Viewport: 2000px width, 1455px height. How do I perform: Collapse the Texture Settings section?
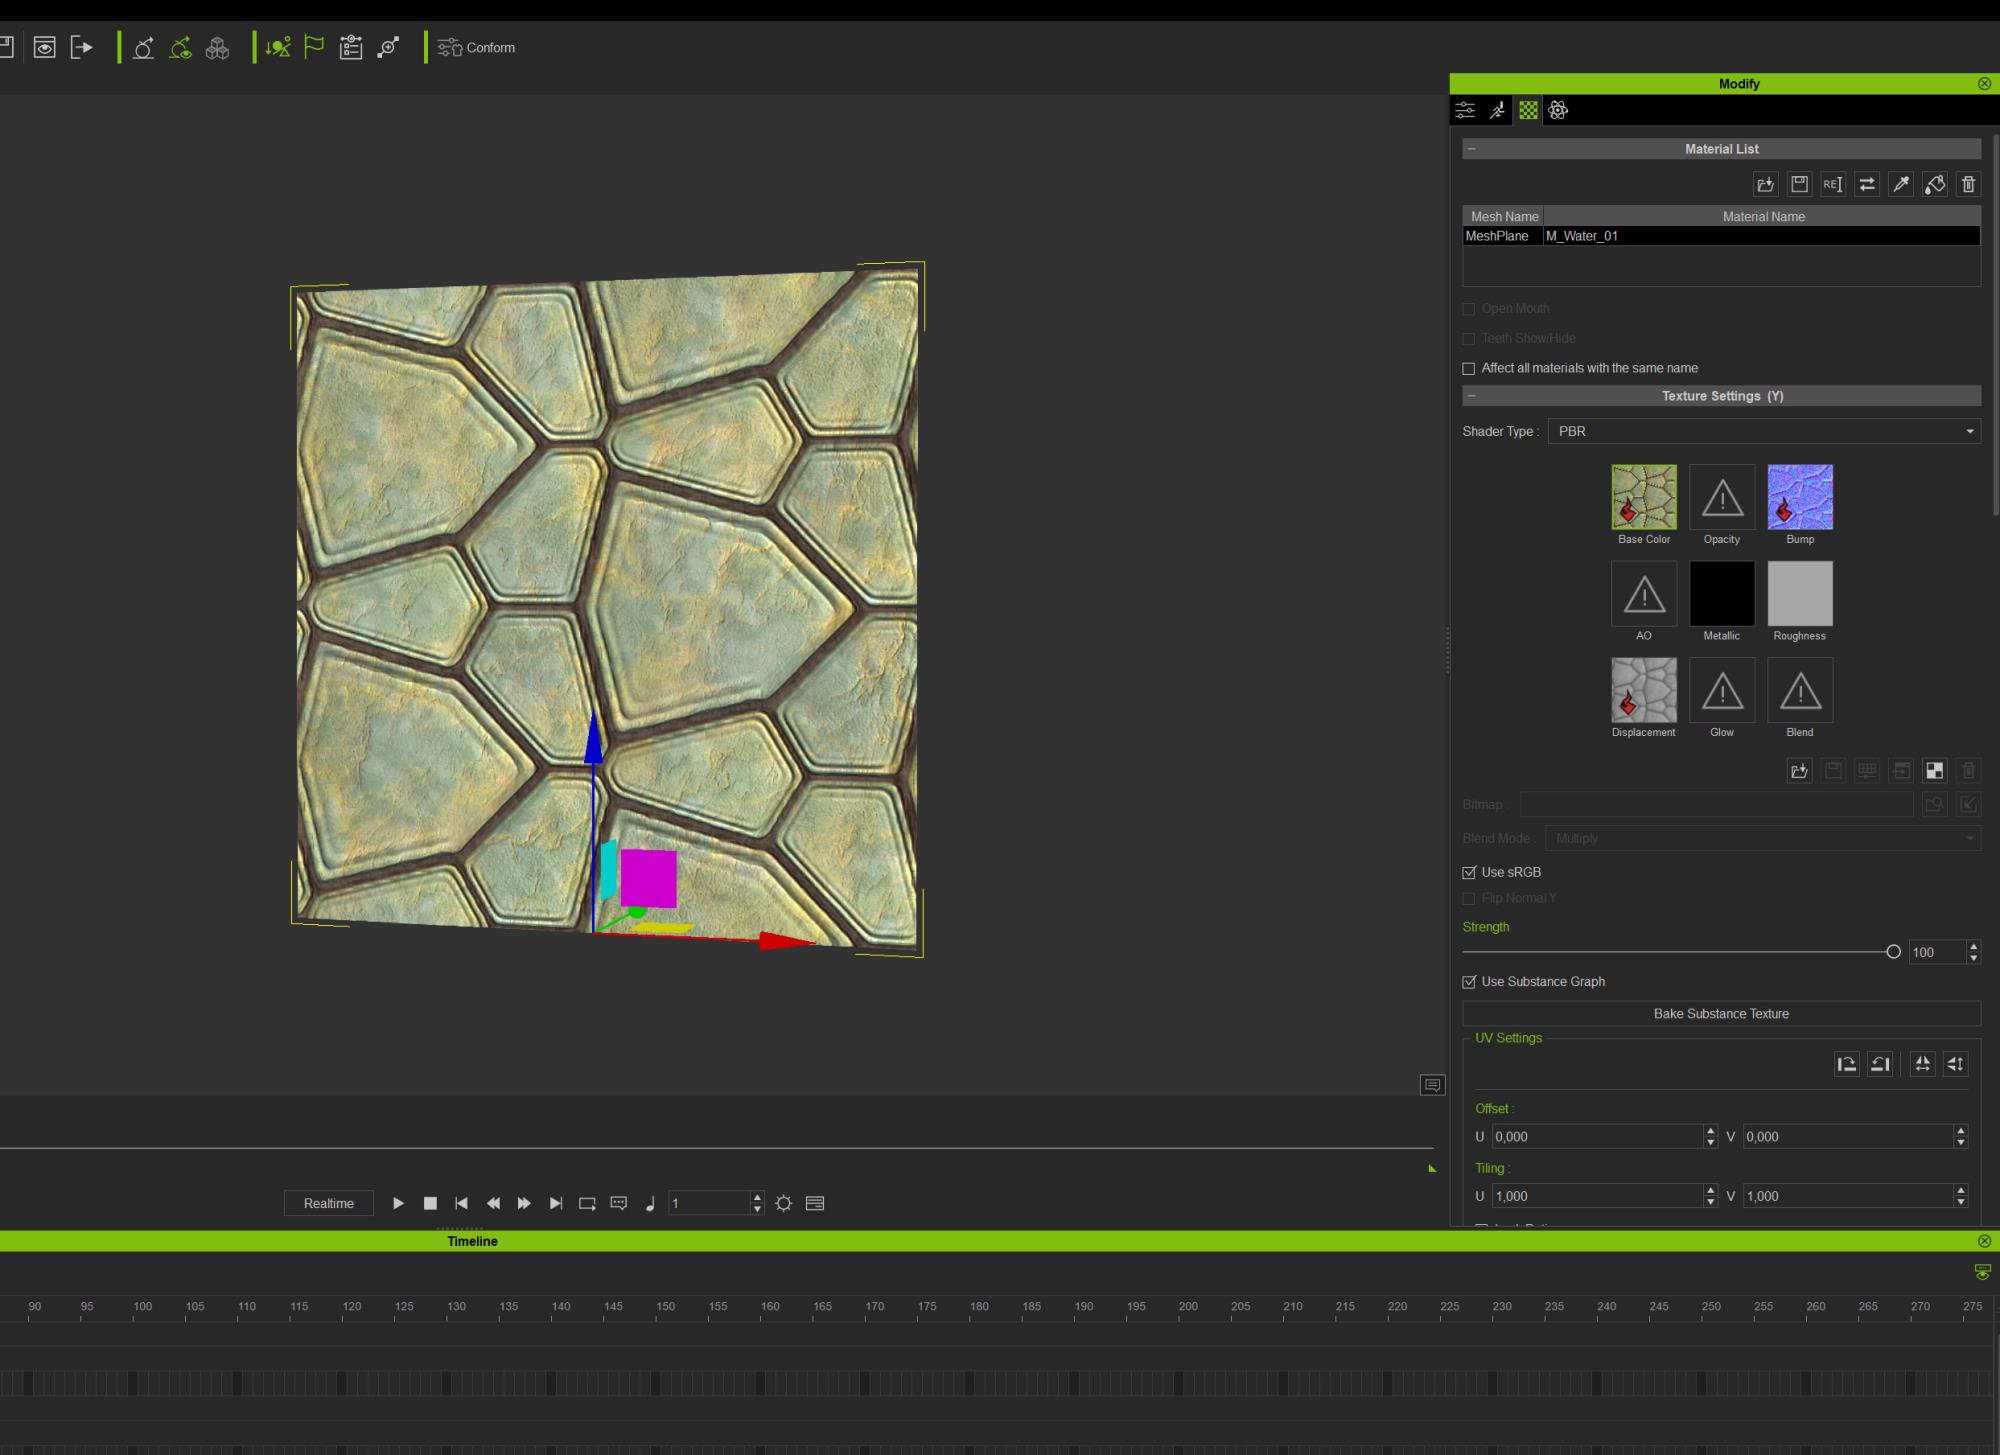point(1471,396)
